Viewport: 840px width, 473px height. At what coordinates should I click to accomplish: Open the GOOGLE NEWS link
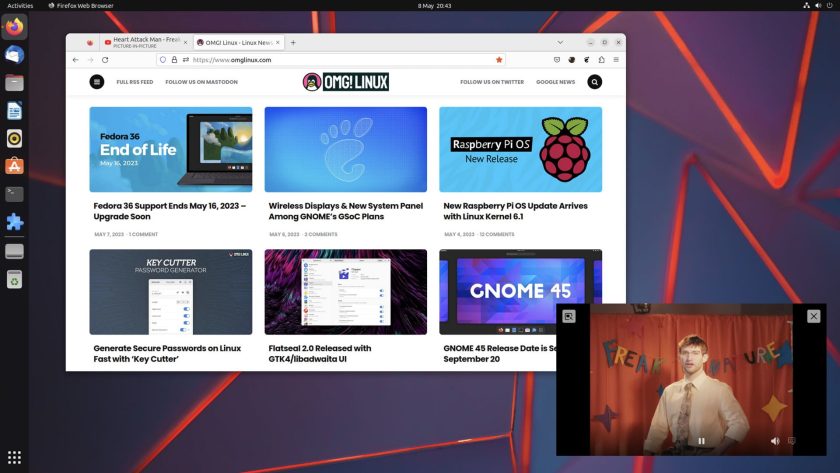pyautogui.click(x=556, y=82)
